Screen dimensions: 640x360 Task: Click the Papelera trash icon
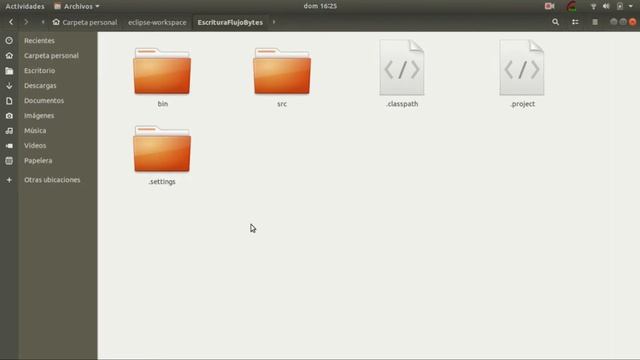coord(9,161)
